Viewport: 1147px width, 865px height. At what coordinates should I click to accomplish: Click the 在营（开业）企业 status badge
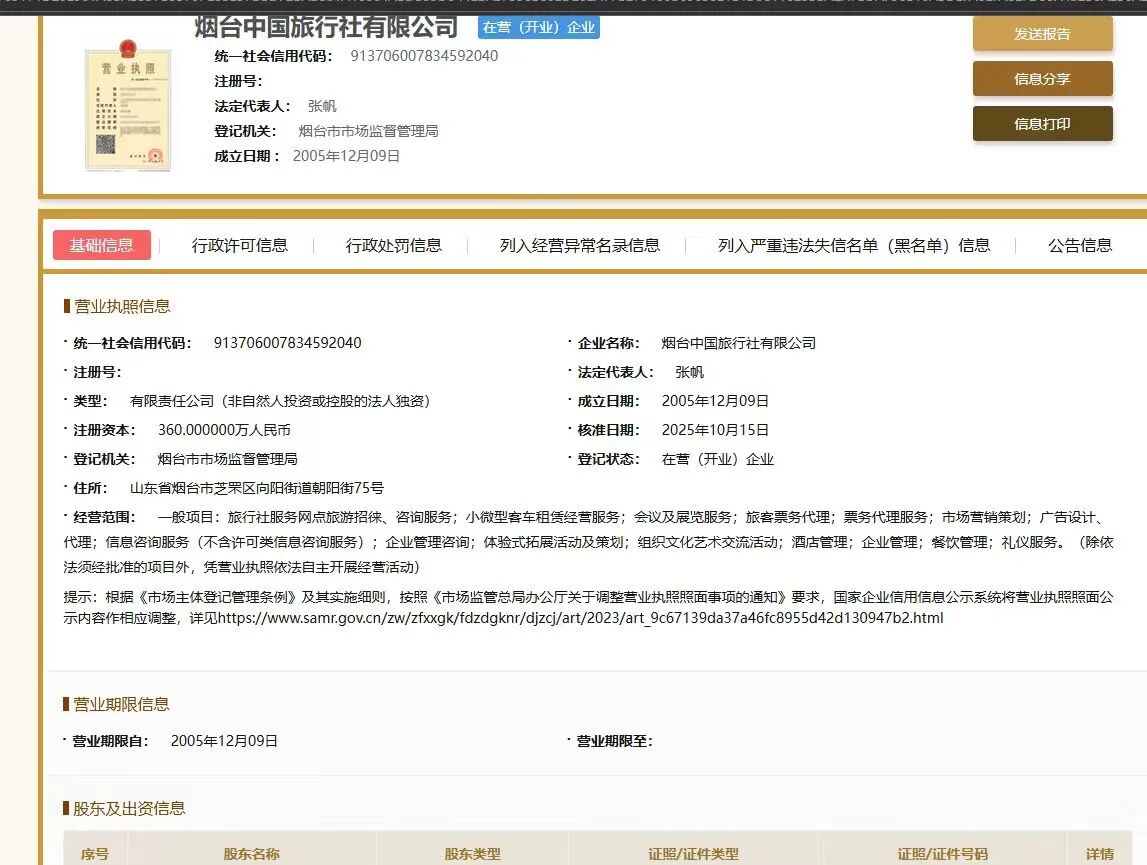click(538, 28)
